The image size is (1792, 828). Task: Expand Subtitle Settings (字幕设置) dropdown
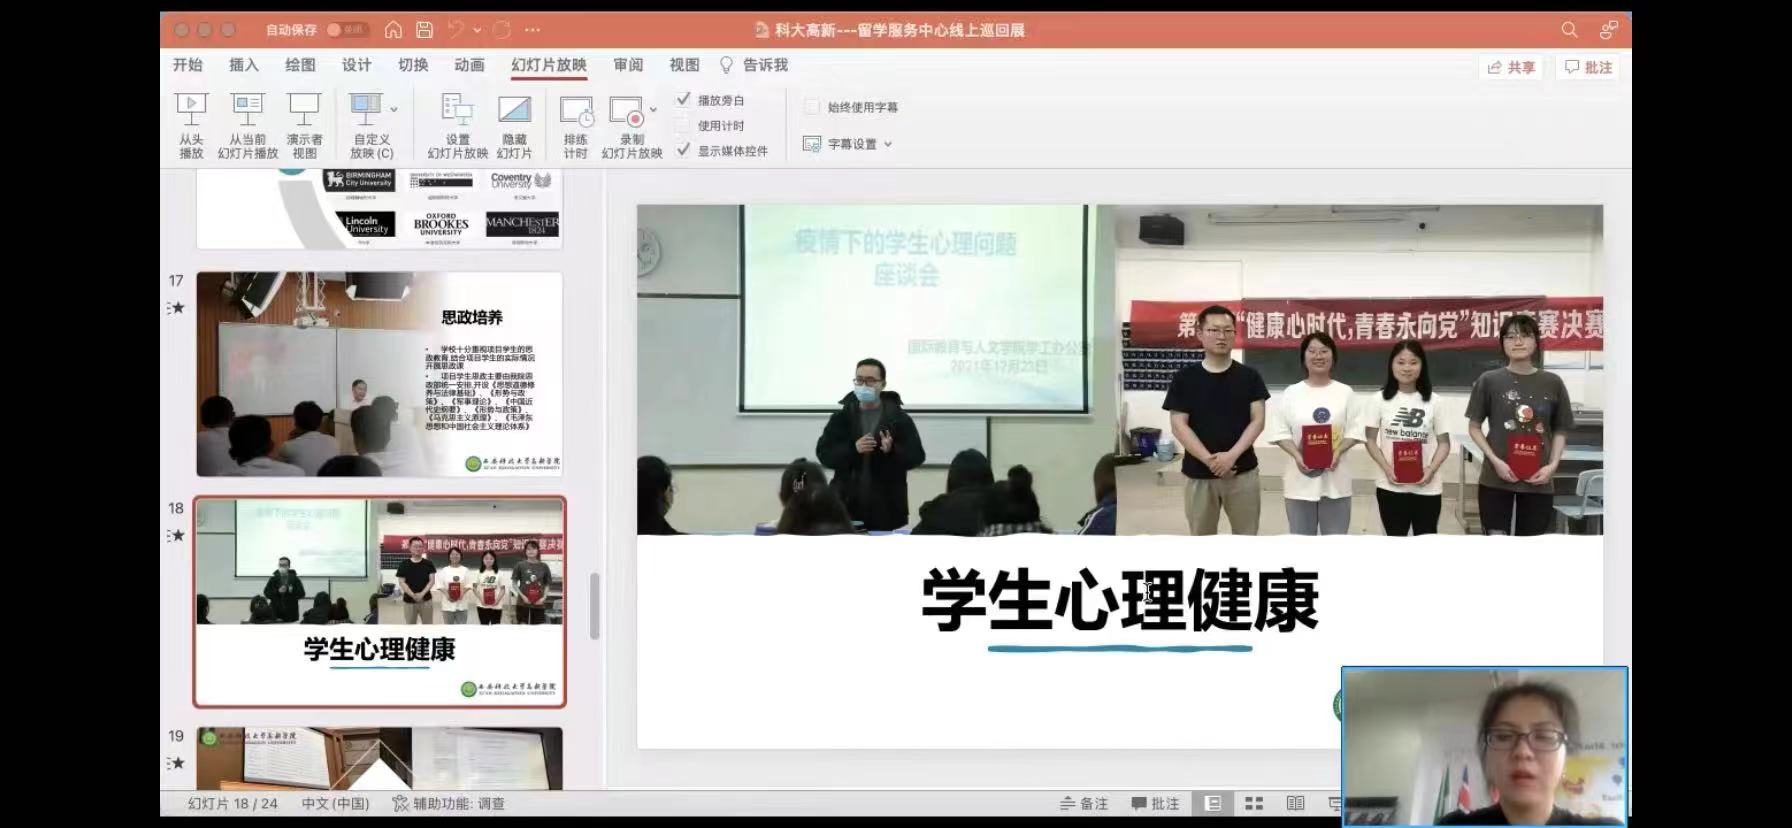pos(888,144)
